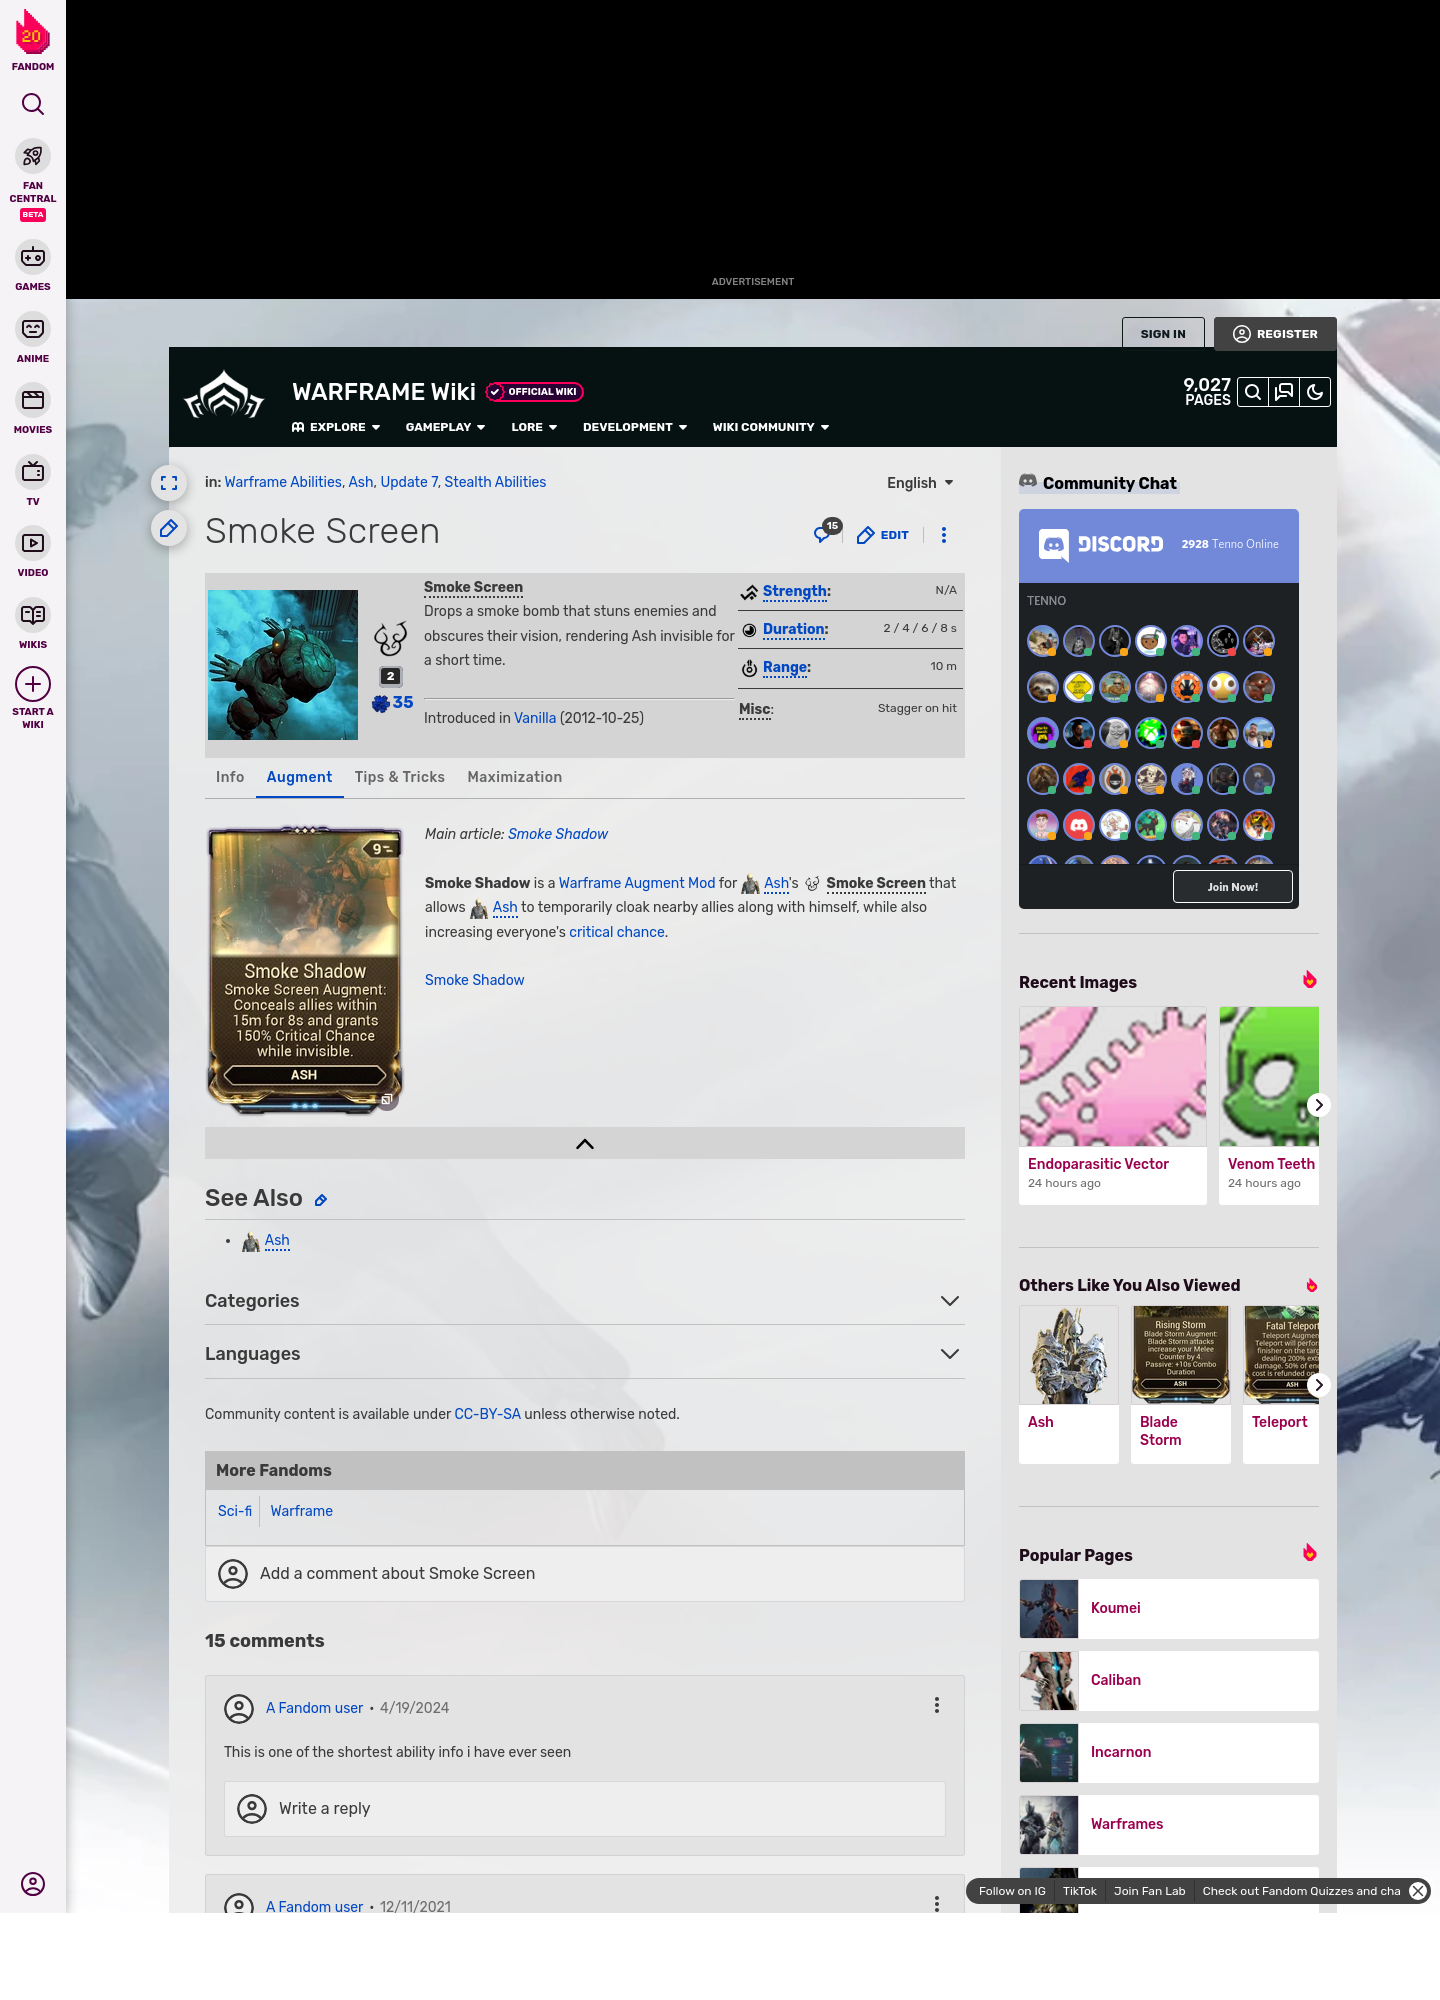1440x2000 pixels.
Task: Open the Duration attribute link
Action: coord(794,629)
